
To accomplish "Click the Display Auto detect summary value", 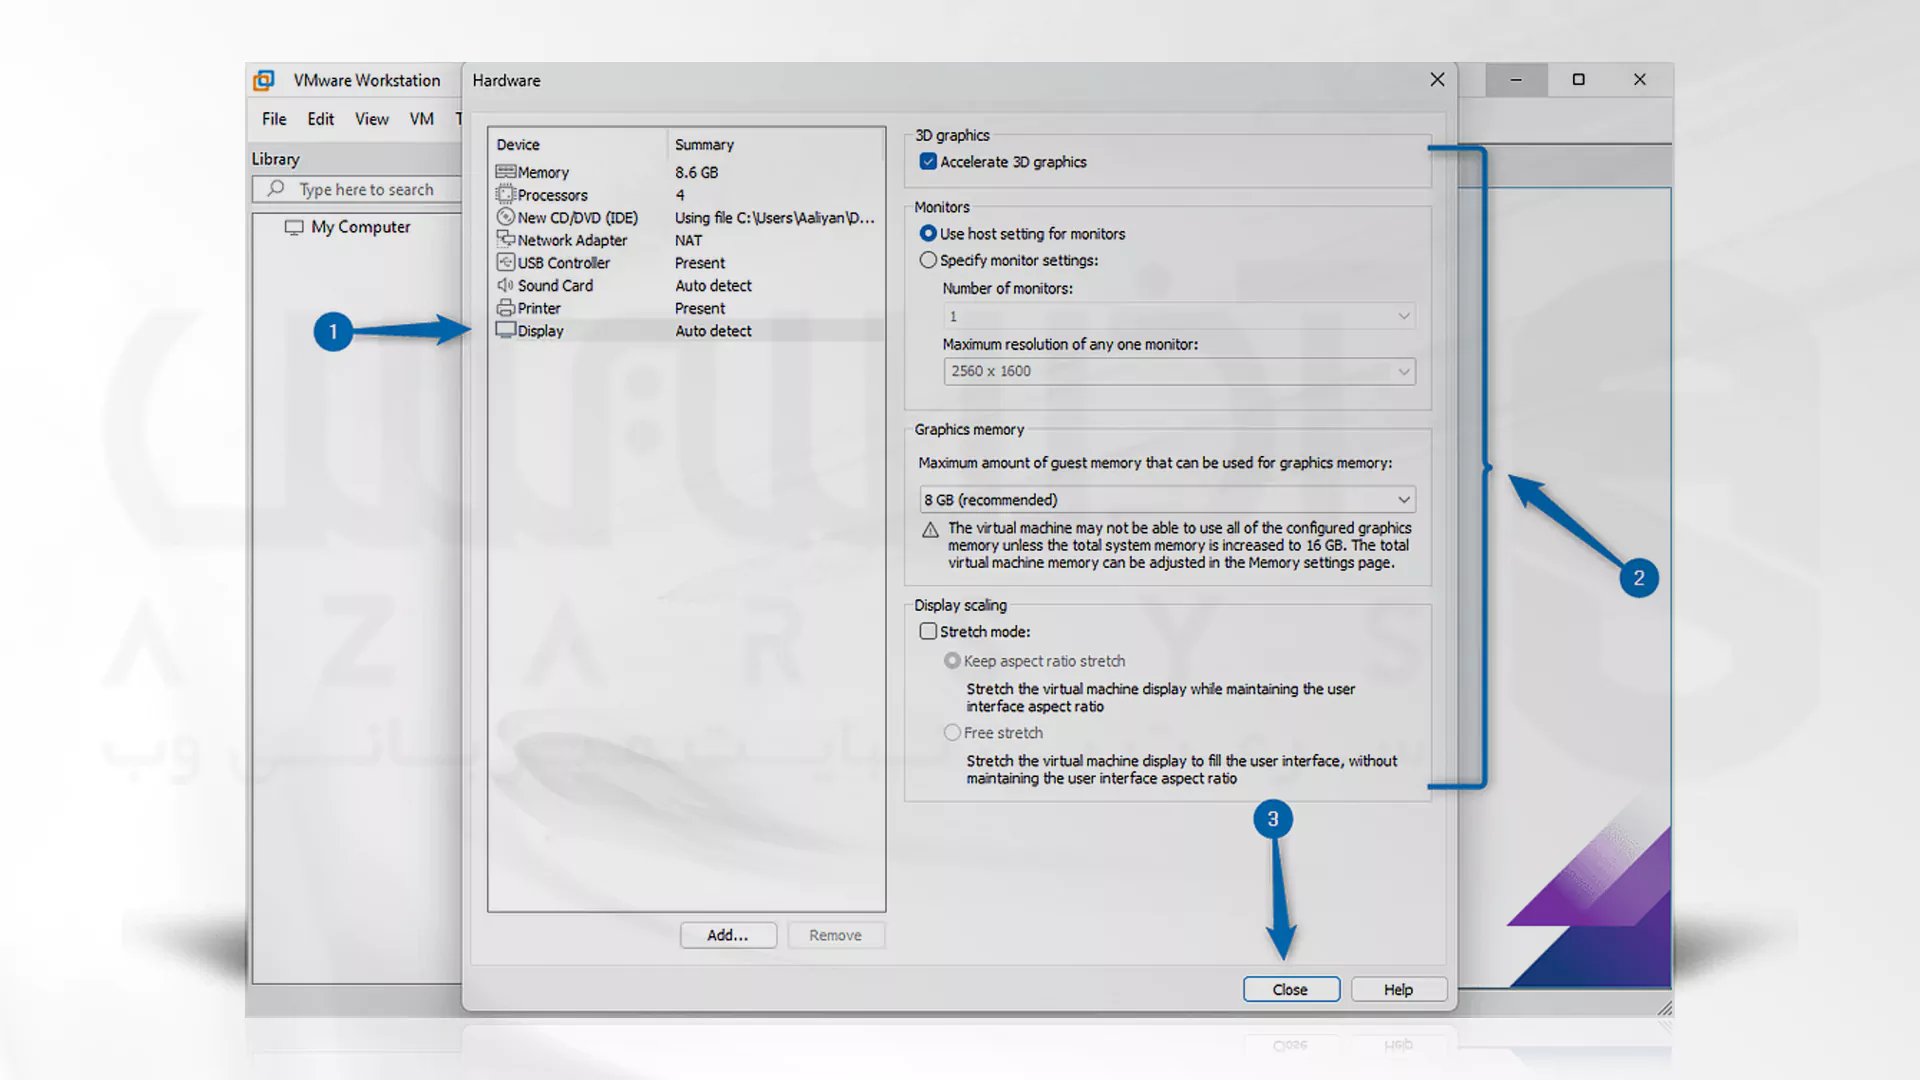I will tap(713, 330).
